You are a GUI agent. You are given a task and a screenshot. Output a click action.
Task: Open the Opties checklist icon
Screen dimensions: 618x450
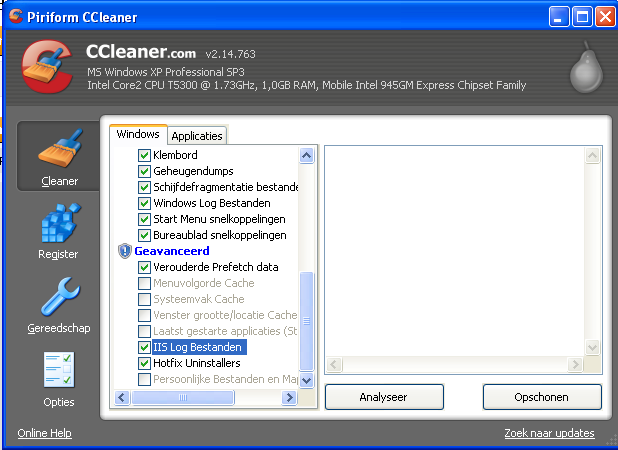(59, 370)
